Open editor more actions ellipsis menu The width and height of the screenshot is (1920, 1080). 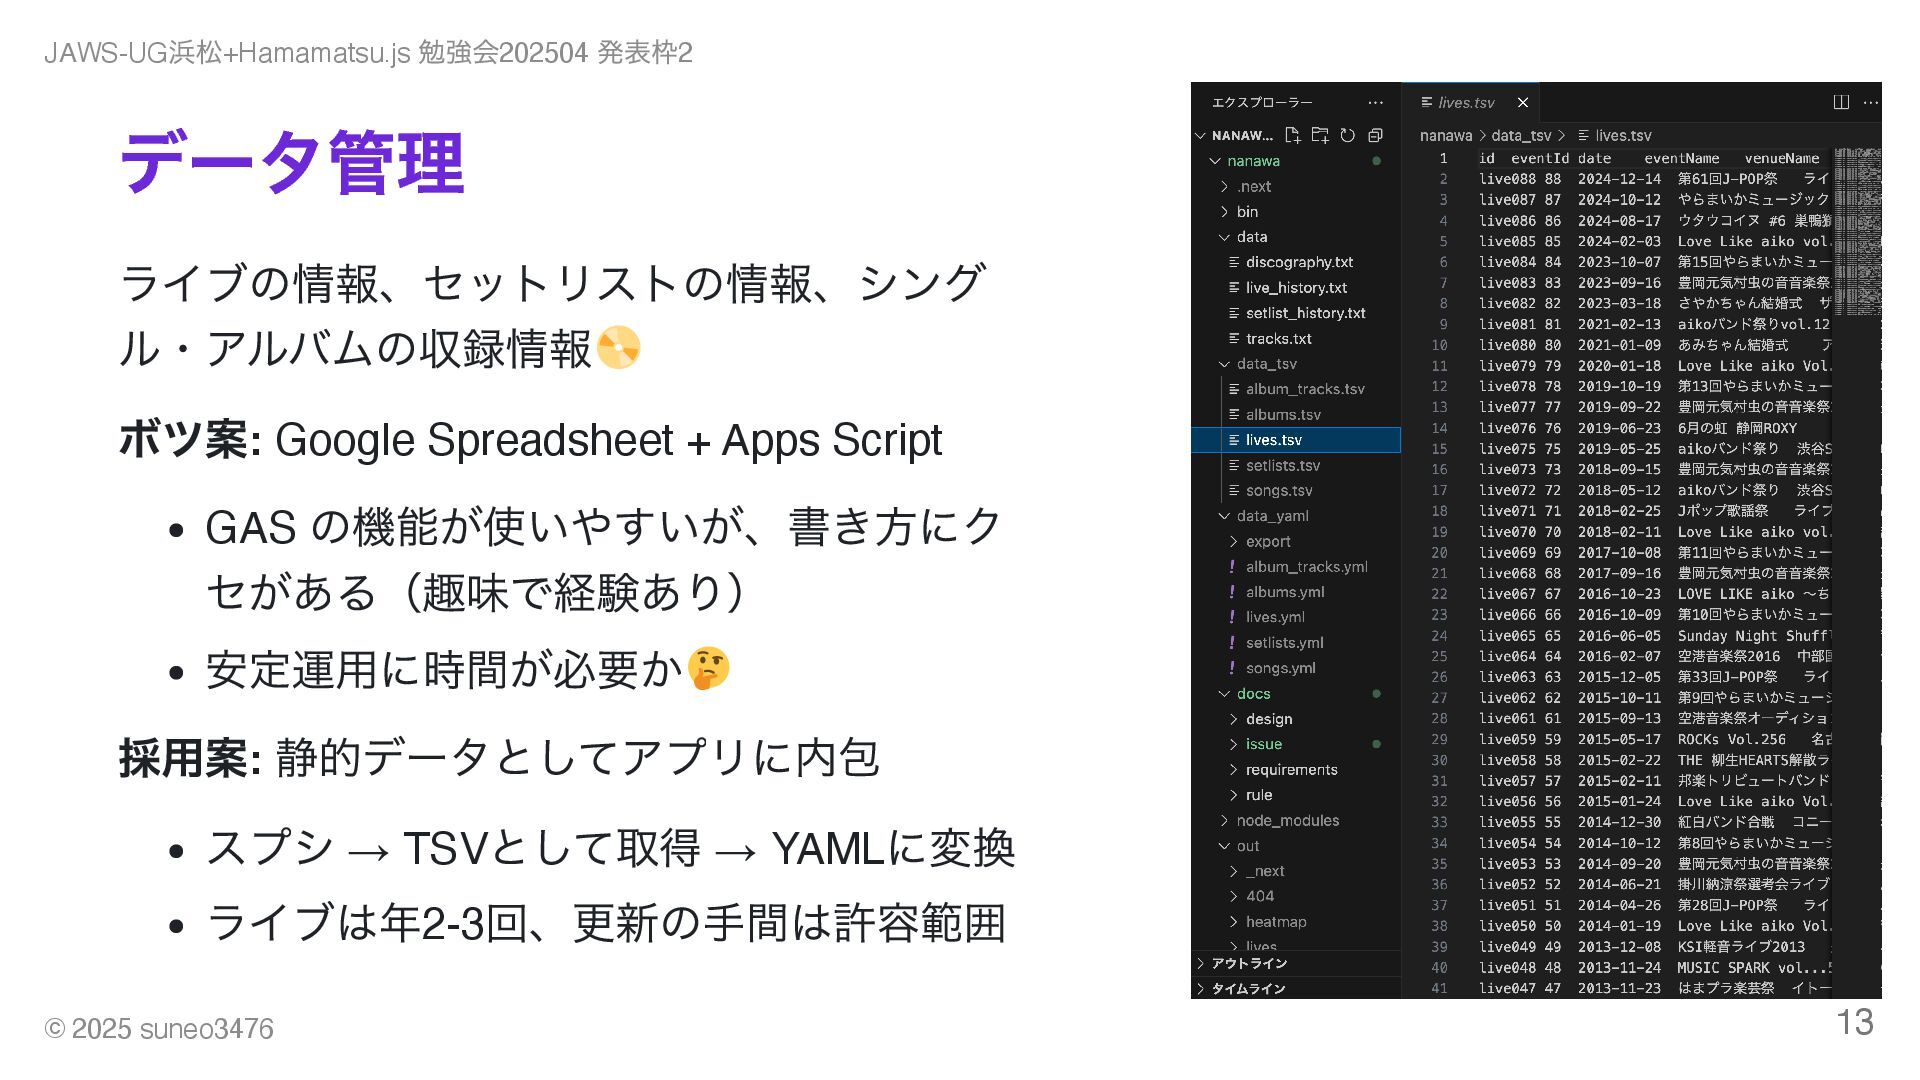[1871, 102]
